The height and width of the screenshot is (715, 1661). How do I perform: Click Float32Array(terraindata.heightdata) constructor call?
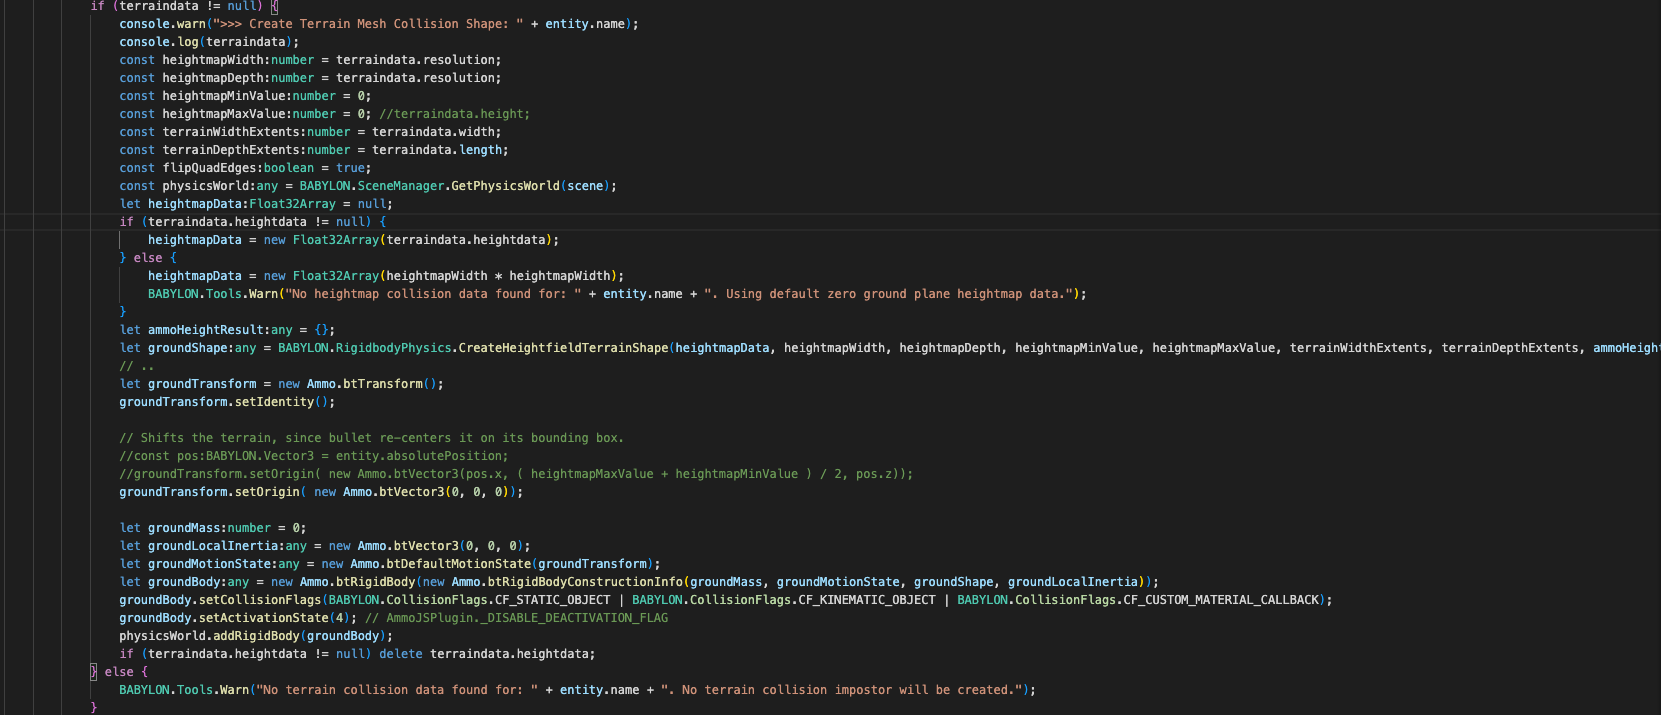(x=423, y=240)
